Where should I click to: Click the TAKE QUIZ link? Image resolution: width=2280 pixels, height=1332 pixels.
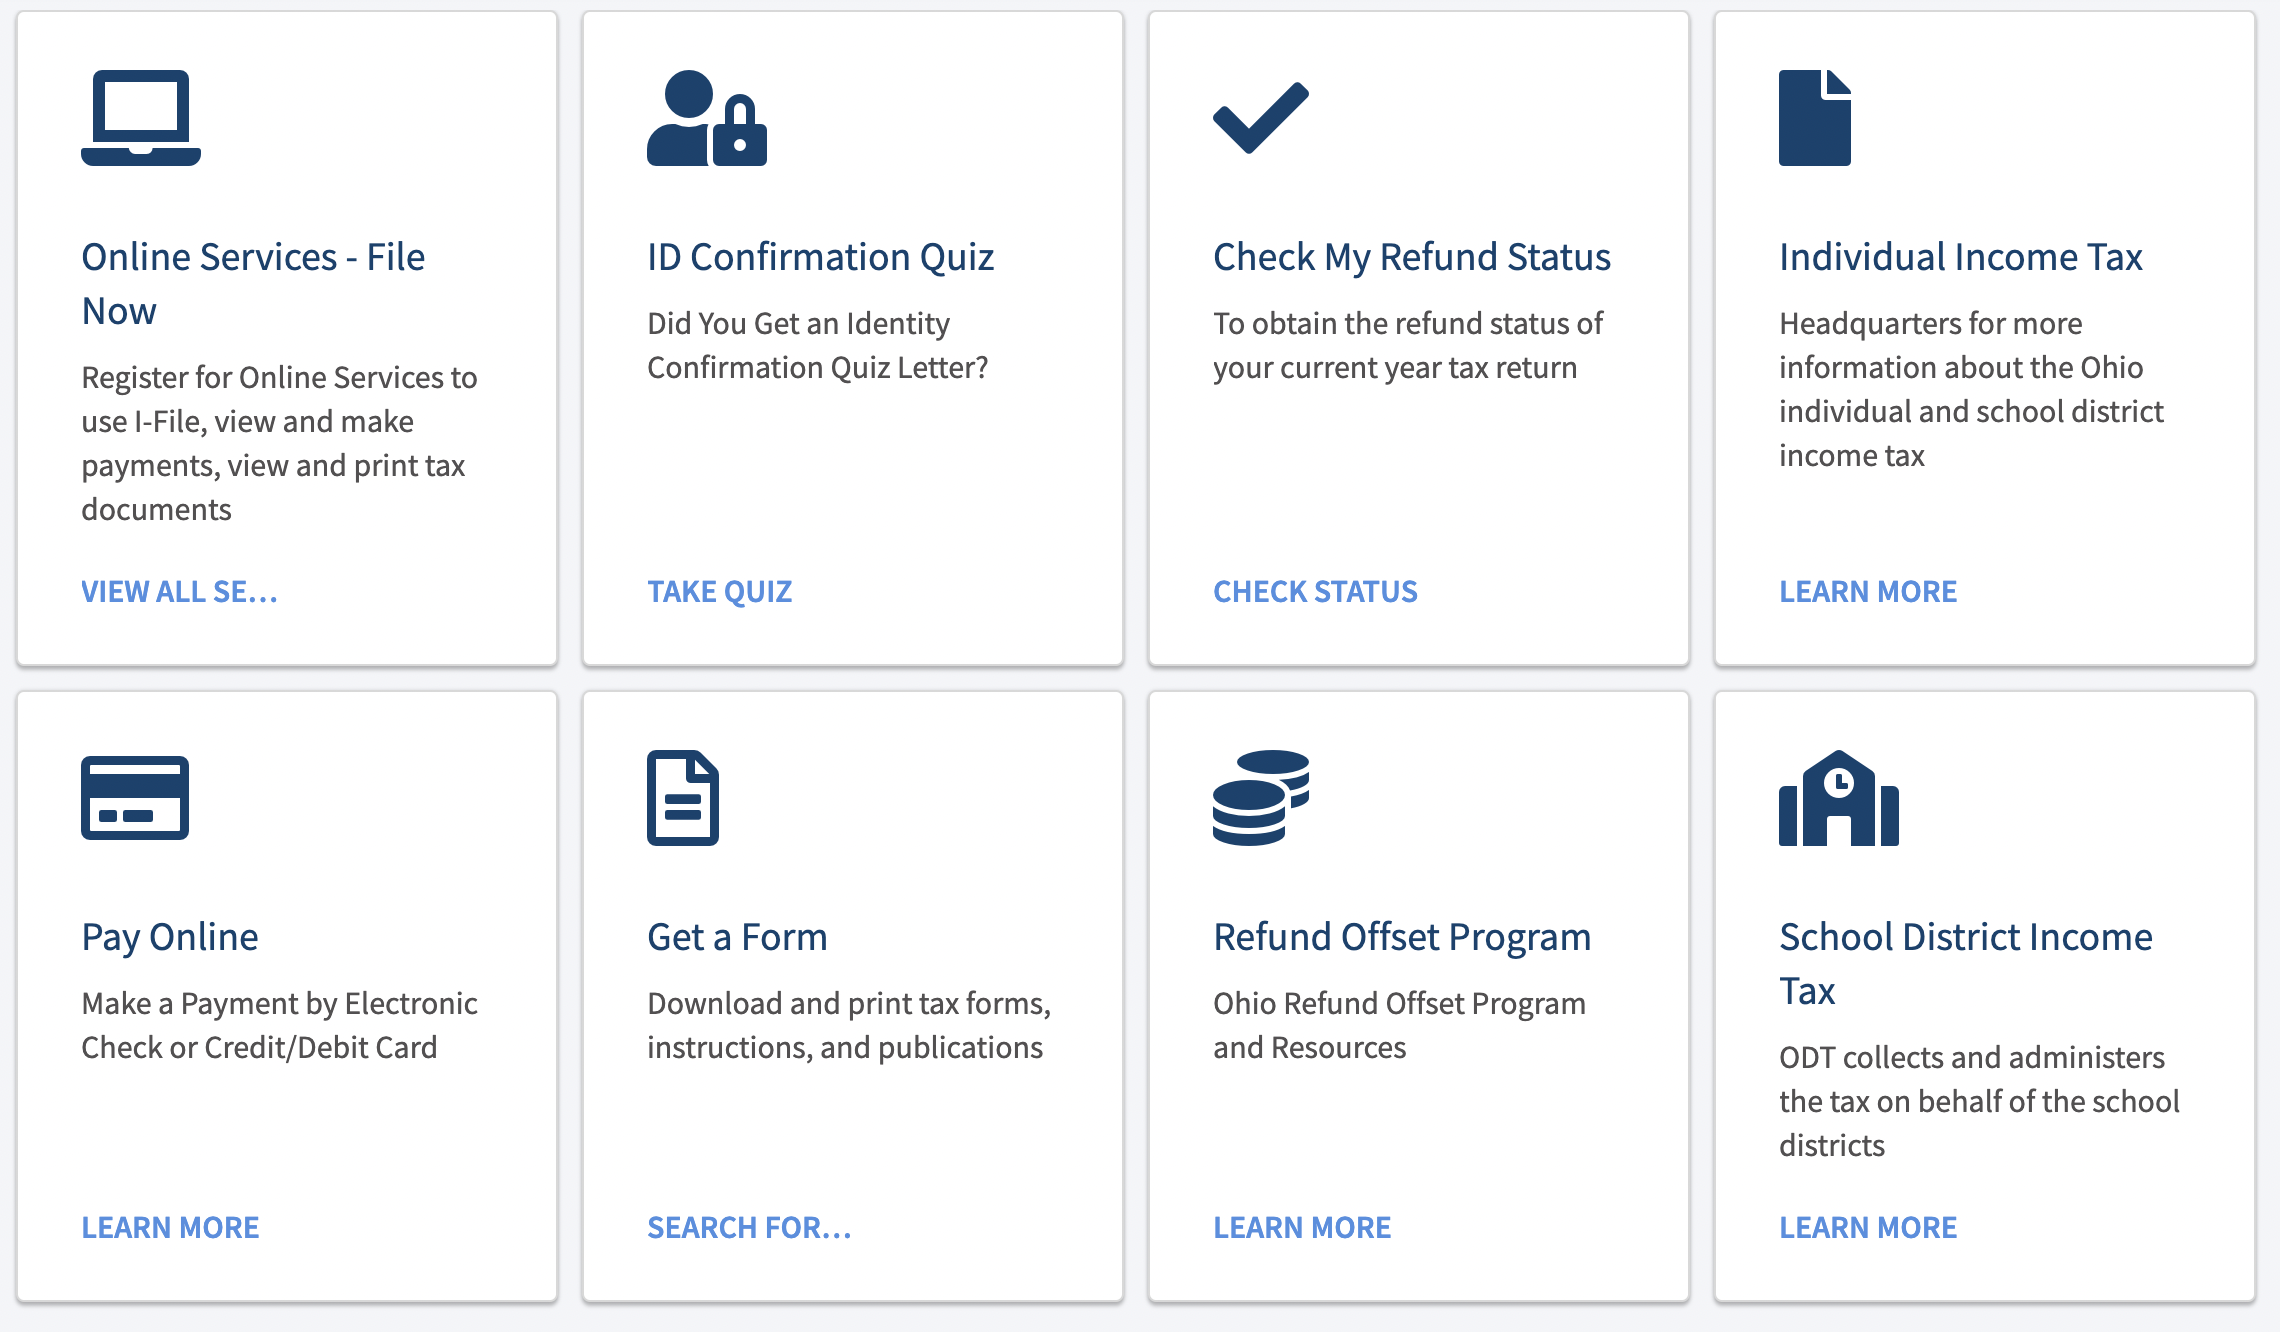coord(720,592)
